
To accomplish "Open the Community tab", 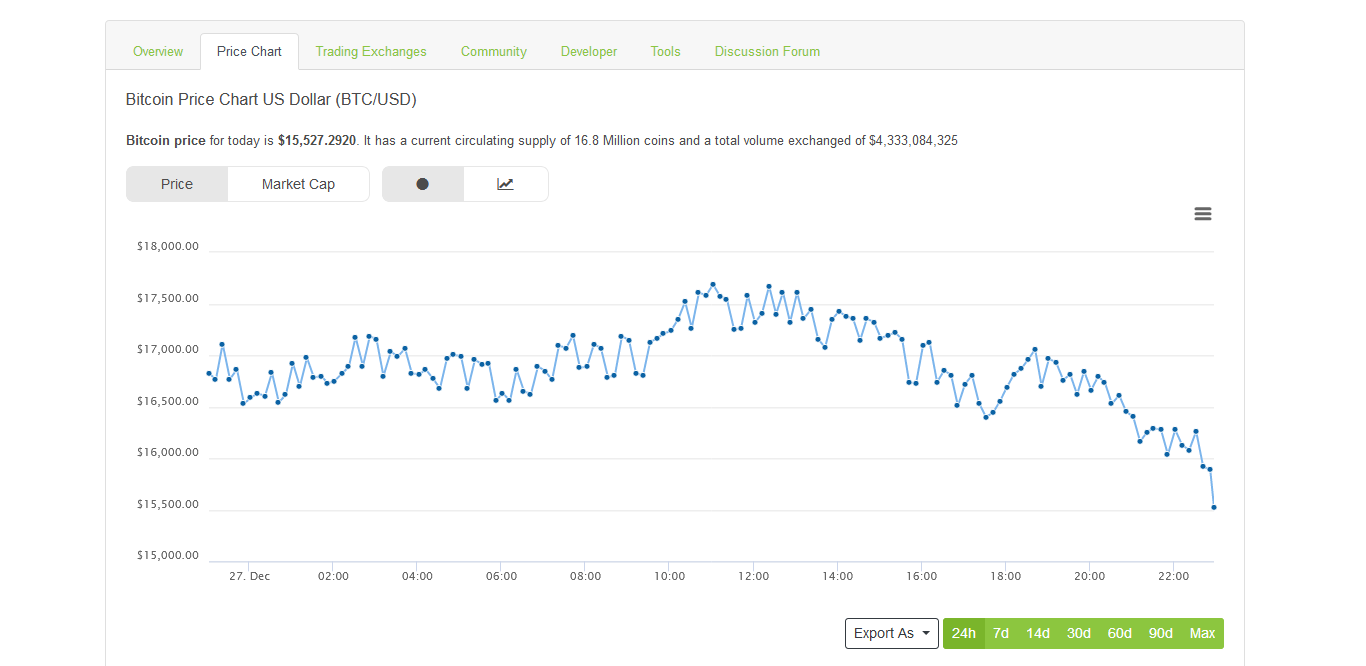I will coord(494,51).
